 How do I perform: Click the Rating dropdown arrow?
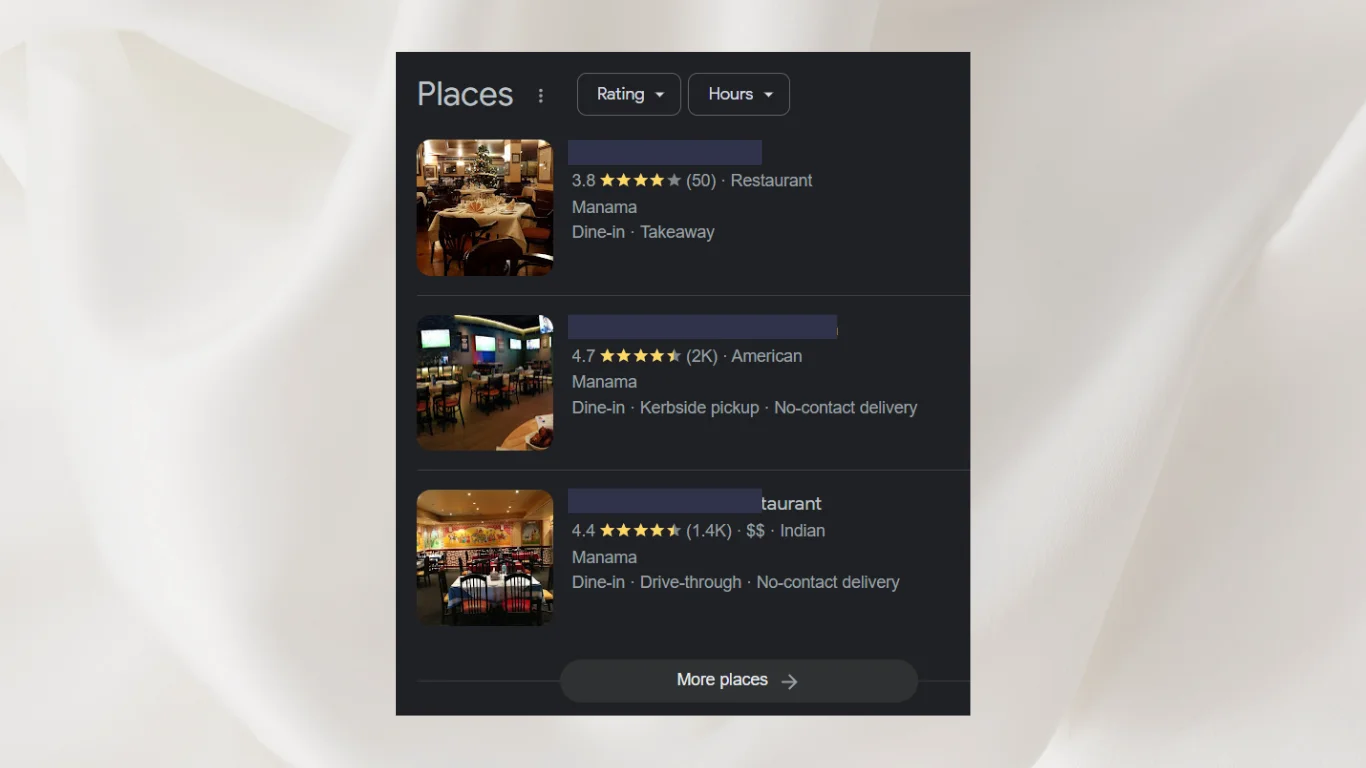pos(660,95)
